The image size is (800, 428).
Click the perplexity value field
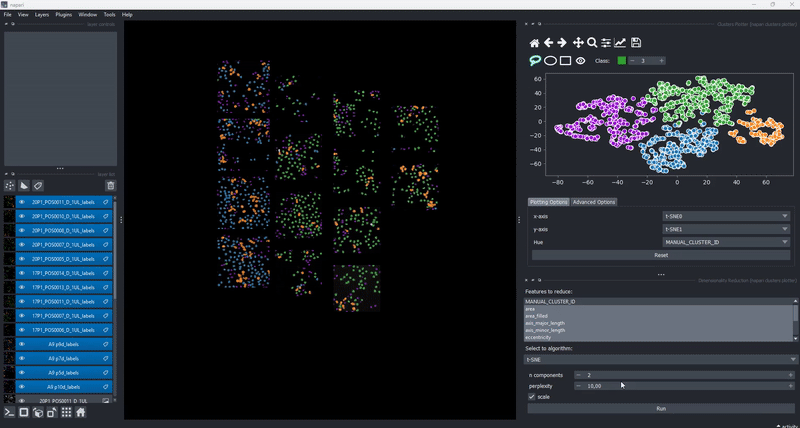684,386
